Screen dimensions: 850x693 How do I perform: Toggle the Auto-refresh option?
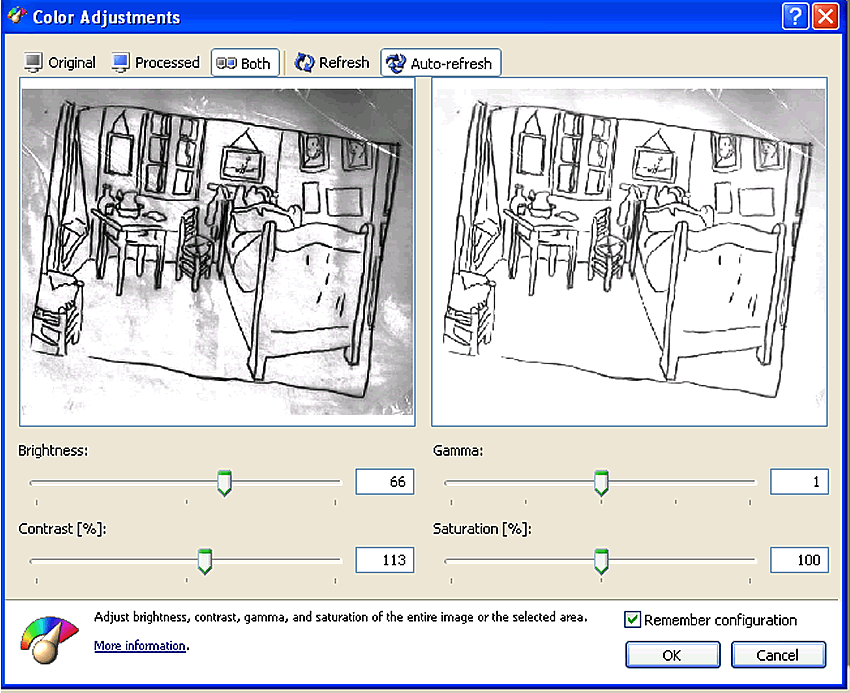pyautogui.click(x=441, y=63)
